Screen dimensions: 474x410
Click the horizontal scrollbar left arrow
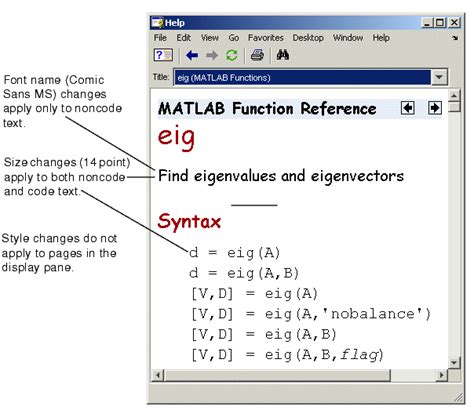[158, 375]
